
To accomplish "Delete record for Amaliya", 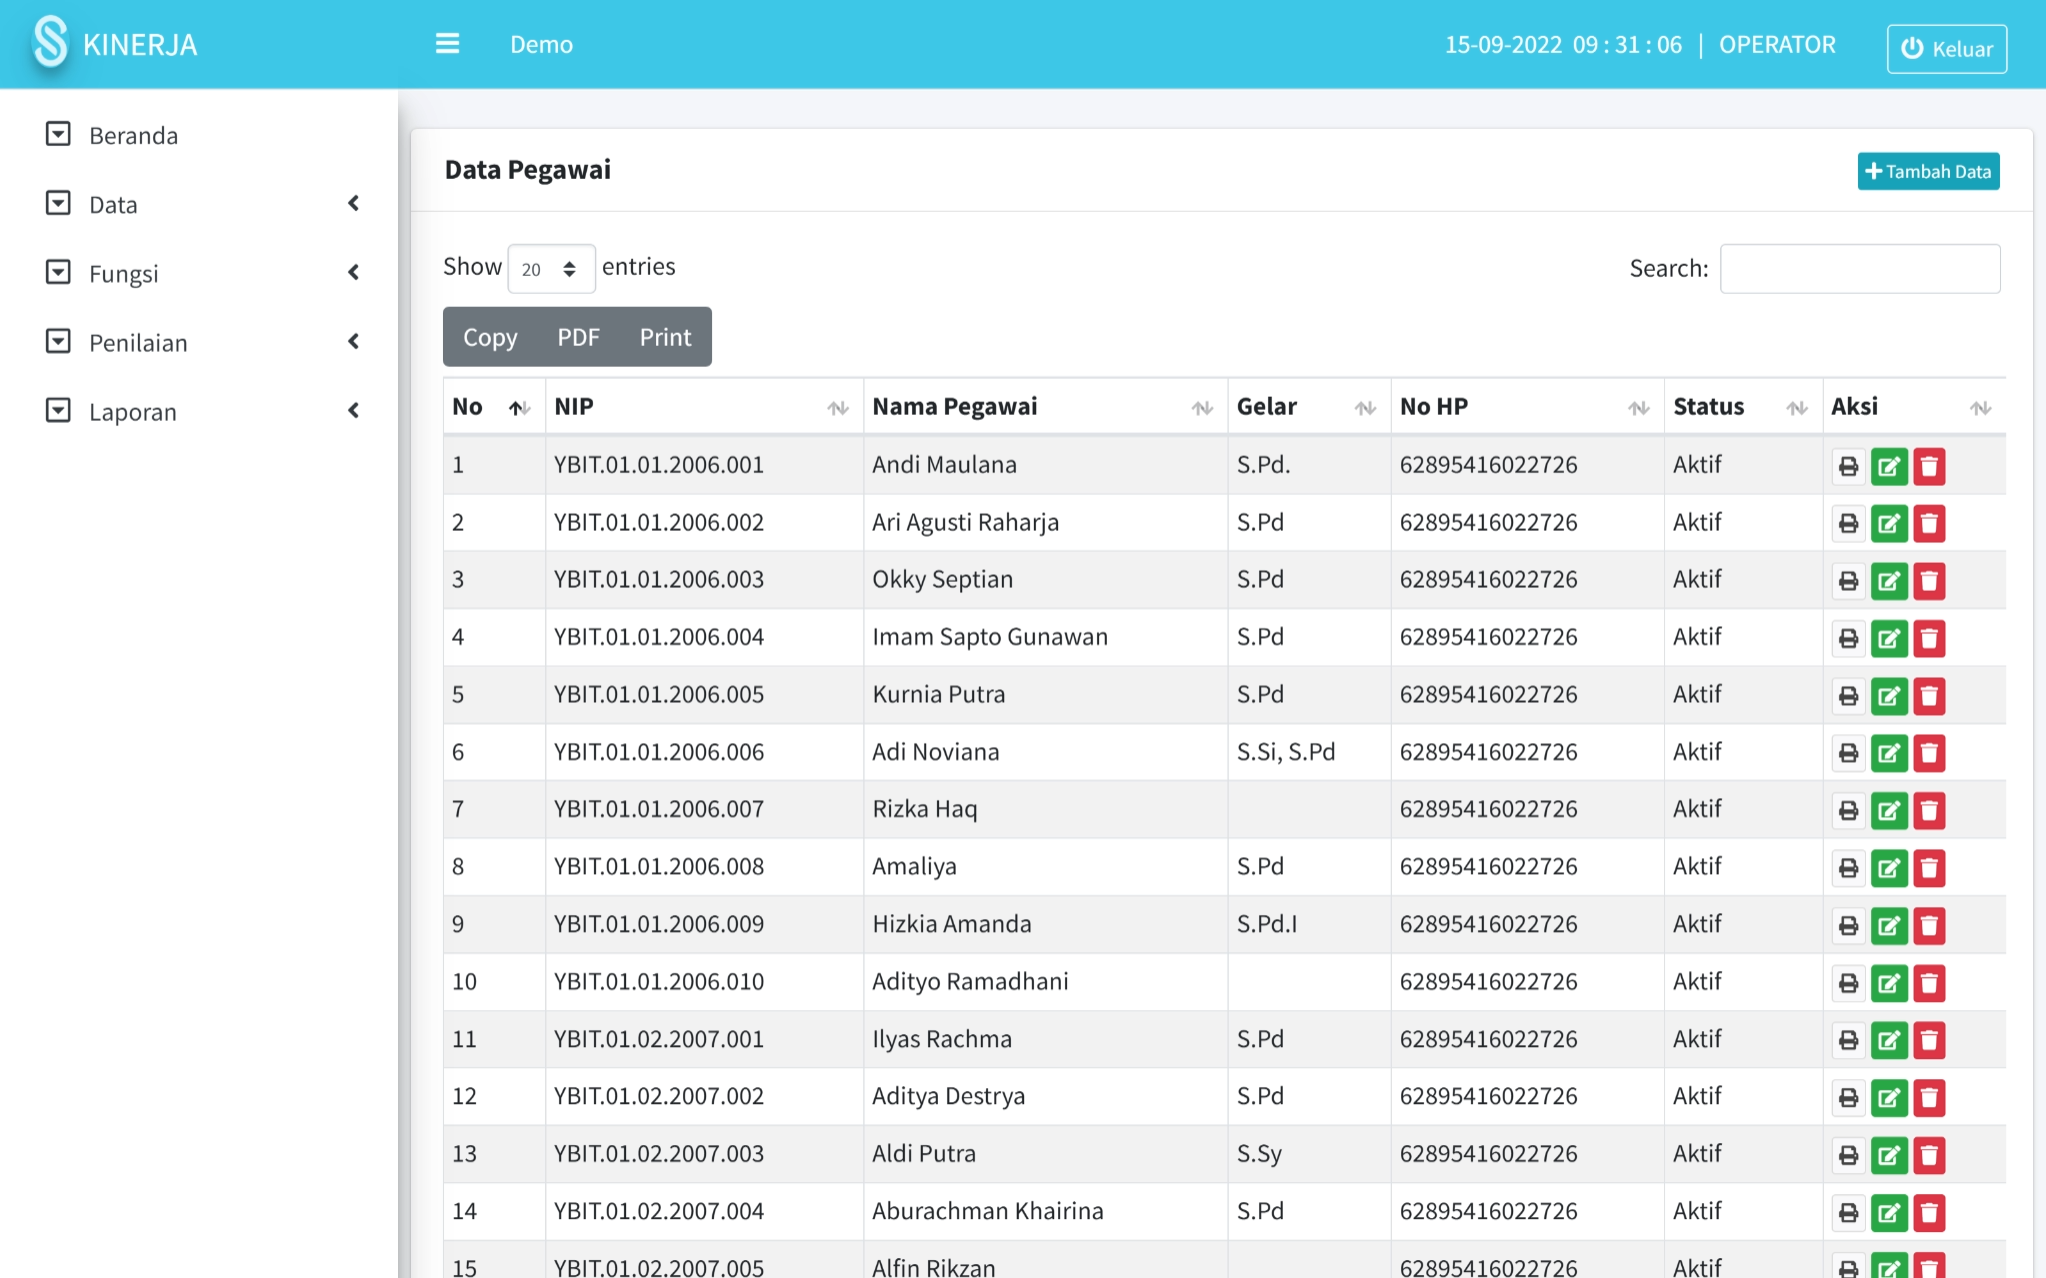I will point(1929,868).
